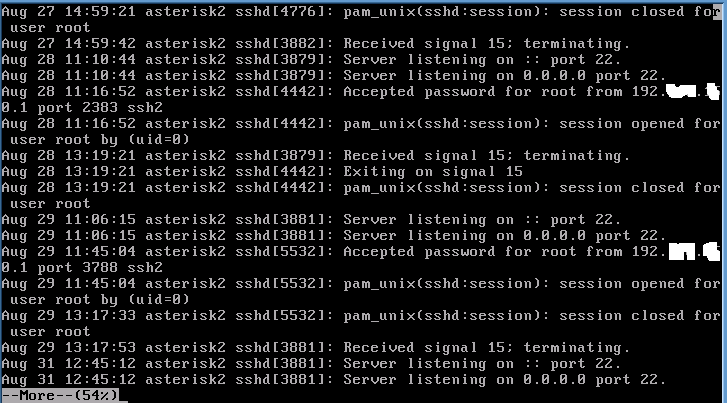Click the "Aug 27 14:59:42" timestamp
Image resolution: width=727 pixels, height=403 pixels.
click(66, 43)
